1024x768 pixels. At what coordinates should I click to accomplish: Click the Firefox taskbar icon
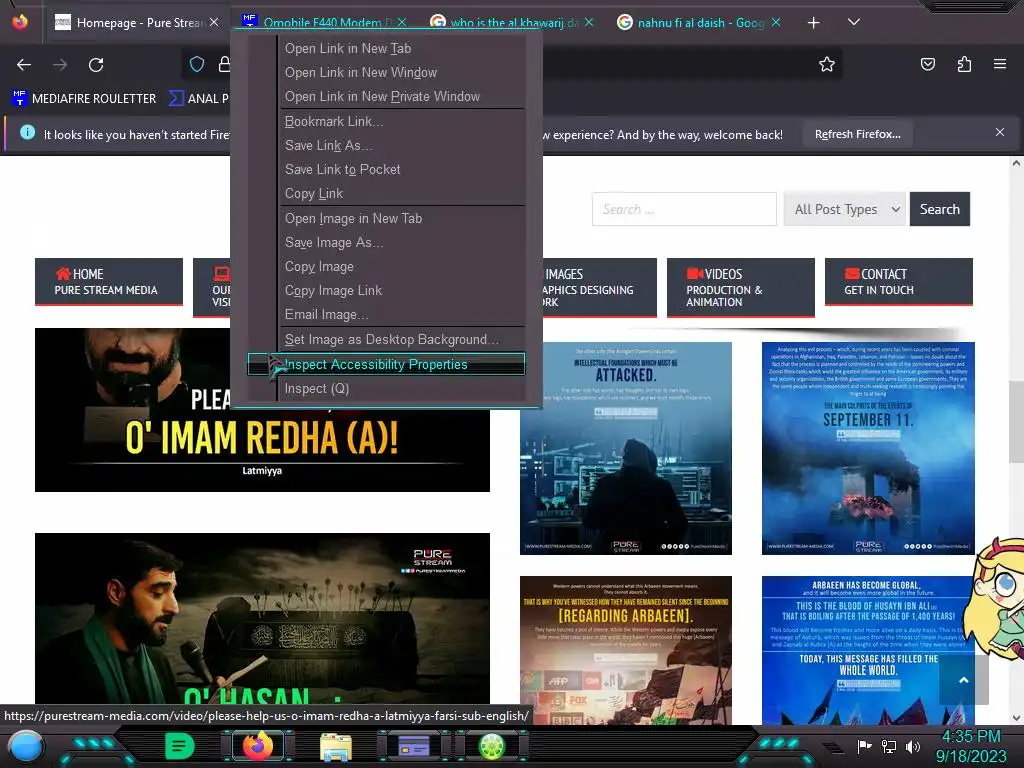tap(258, 746)
